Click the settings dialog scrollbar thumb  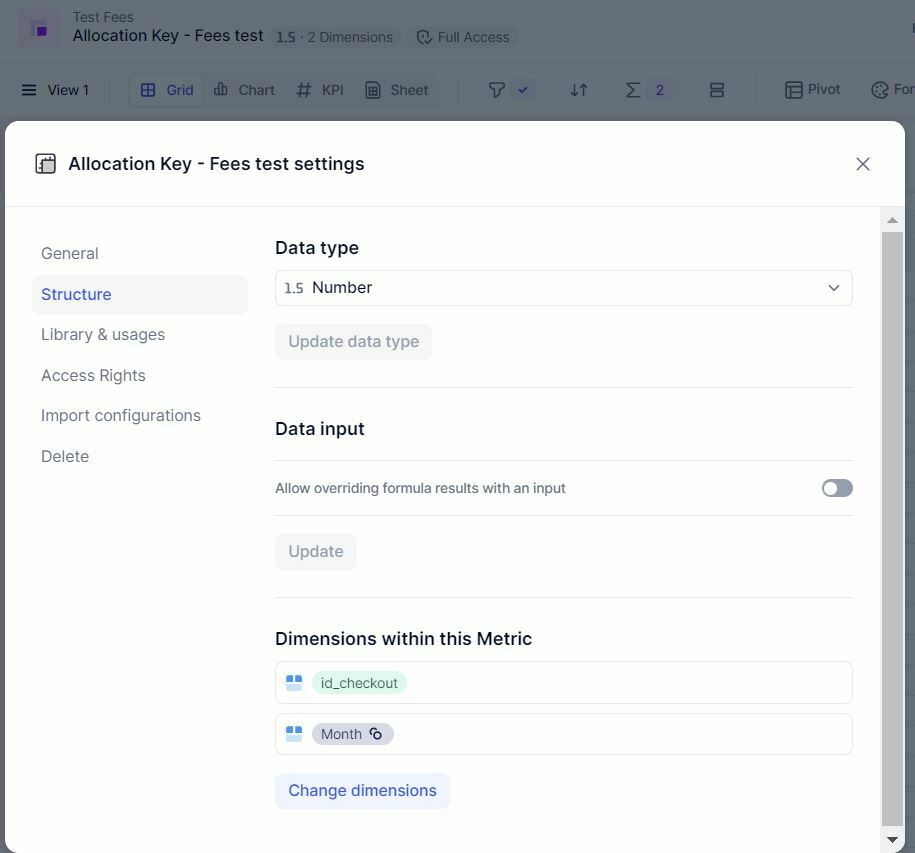(892, 529)
